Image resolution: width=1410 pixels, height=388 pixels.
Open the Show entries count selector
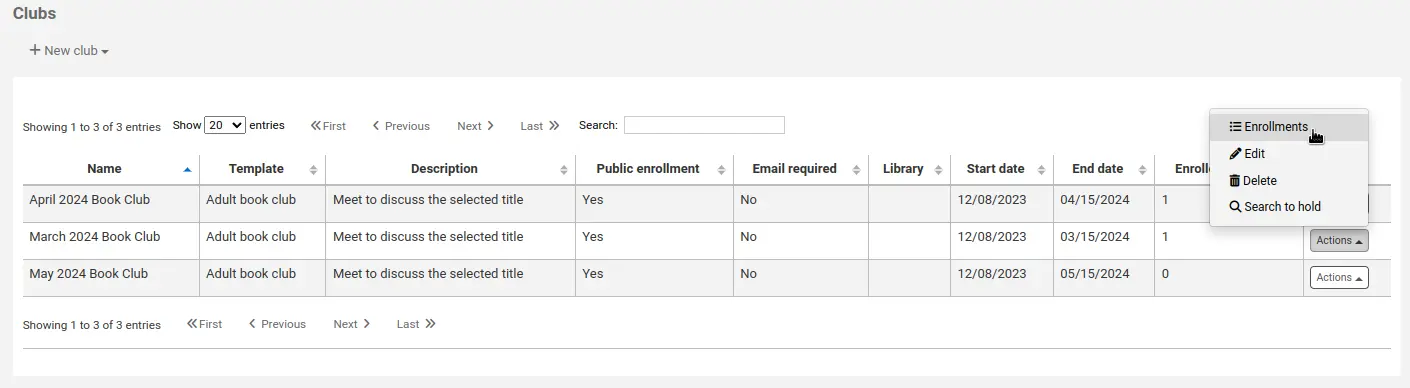[x=225, y=125]
